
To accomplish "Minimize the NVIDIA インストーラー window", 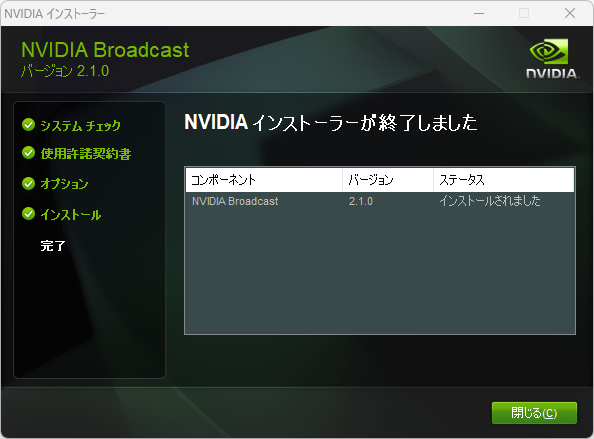I will point(479,13).
